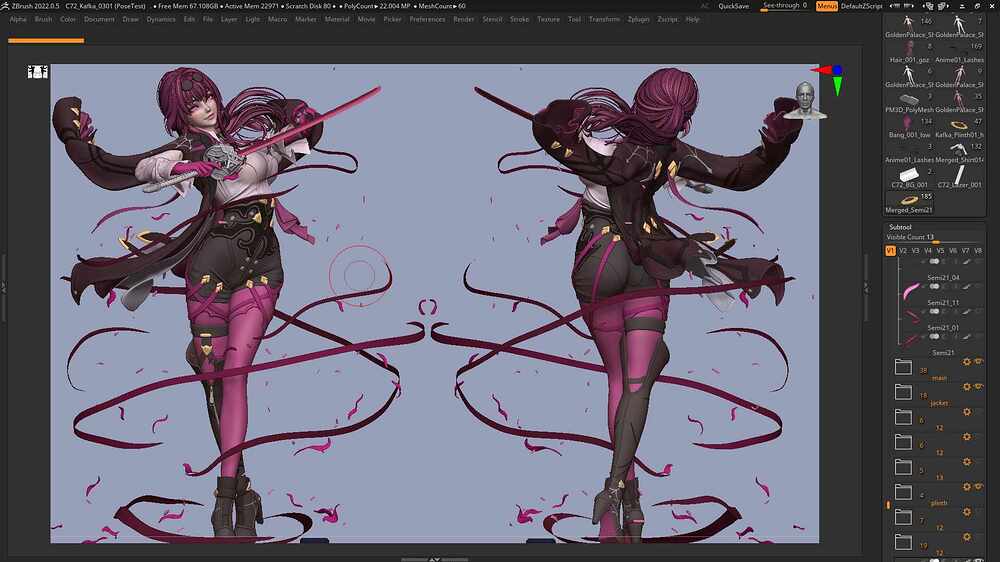Screen dimensions: 1000x562
Task: Activate visibility set V1
Action: point(890,251)
